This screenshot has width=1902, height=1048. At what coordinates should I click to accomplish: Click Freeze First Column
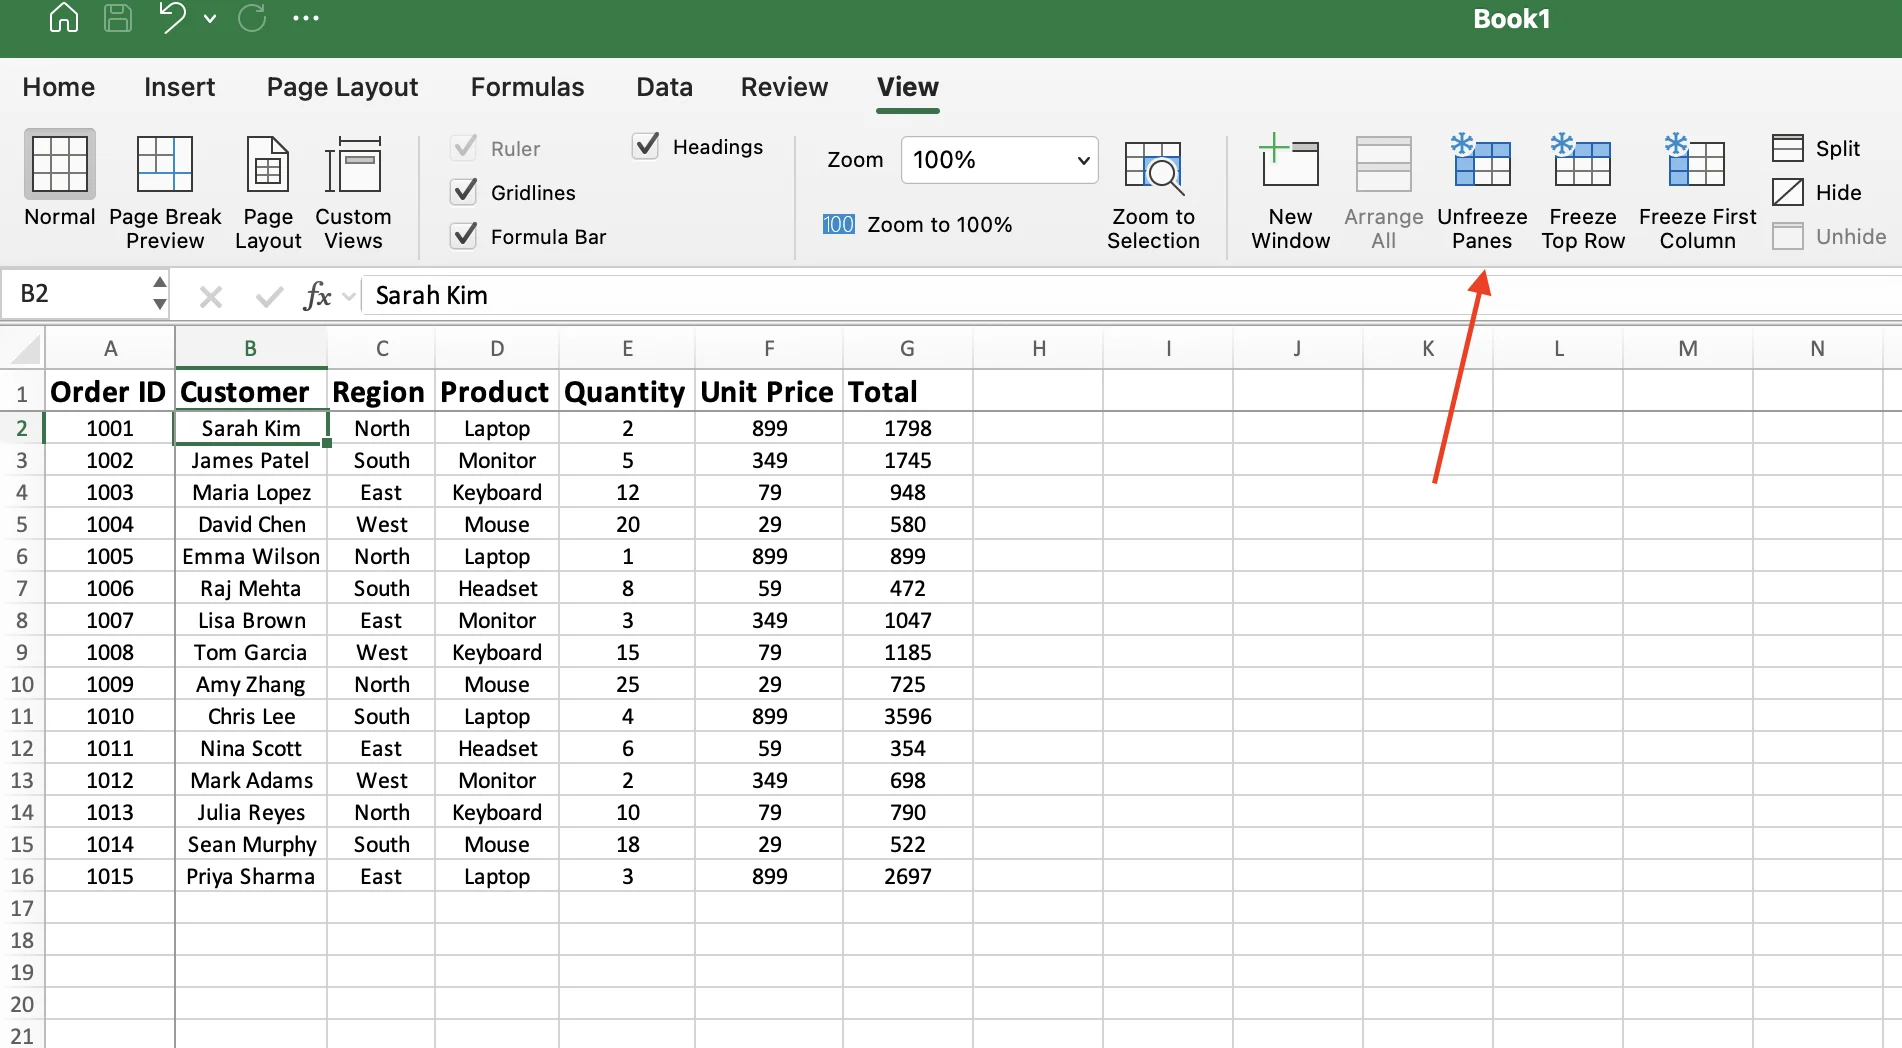(1696, 190)
